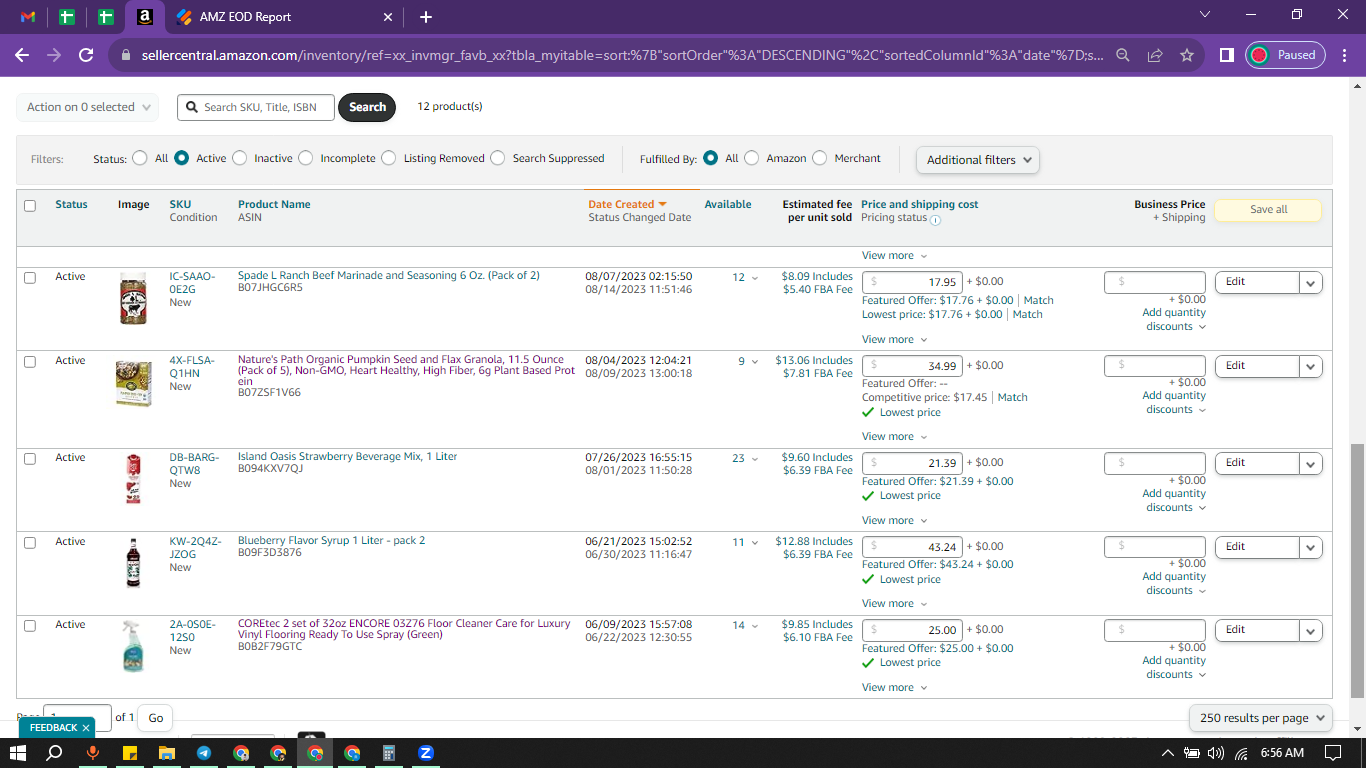Open a new browser tab

click(426, 17)
